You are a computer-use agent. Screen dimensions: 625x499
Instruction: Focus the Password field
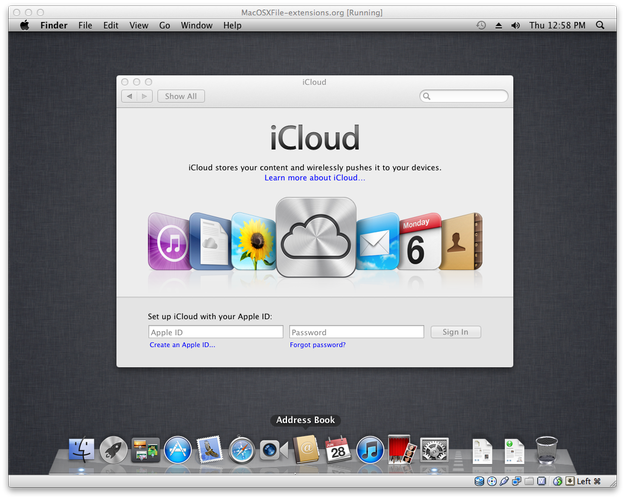[356, 332]
